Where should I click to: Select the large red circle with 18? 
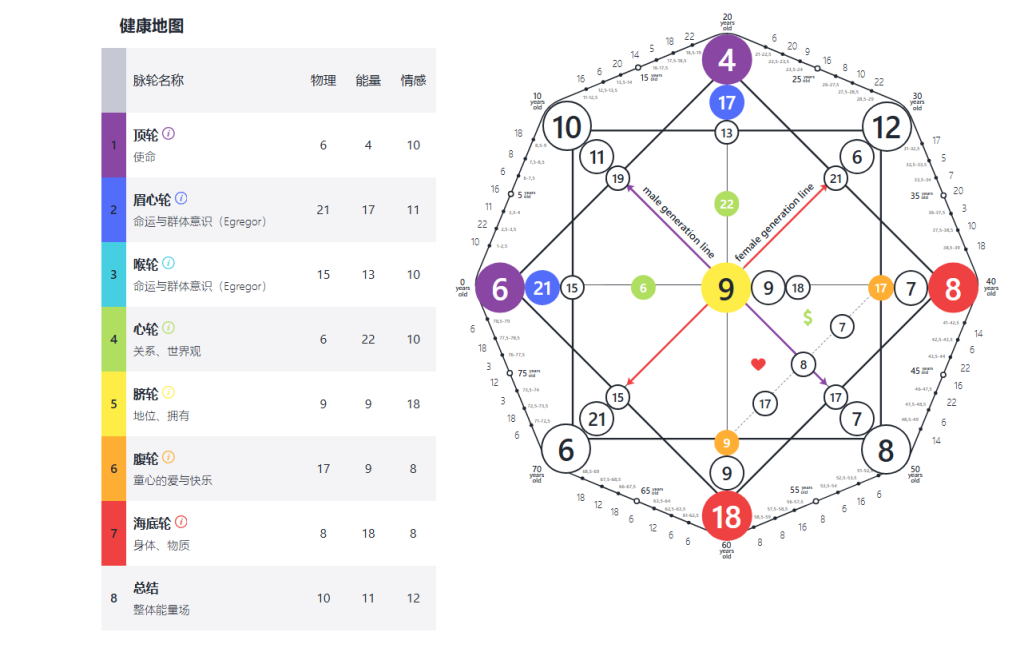726,517
